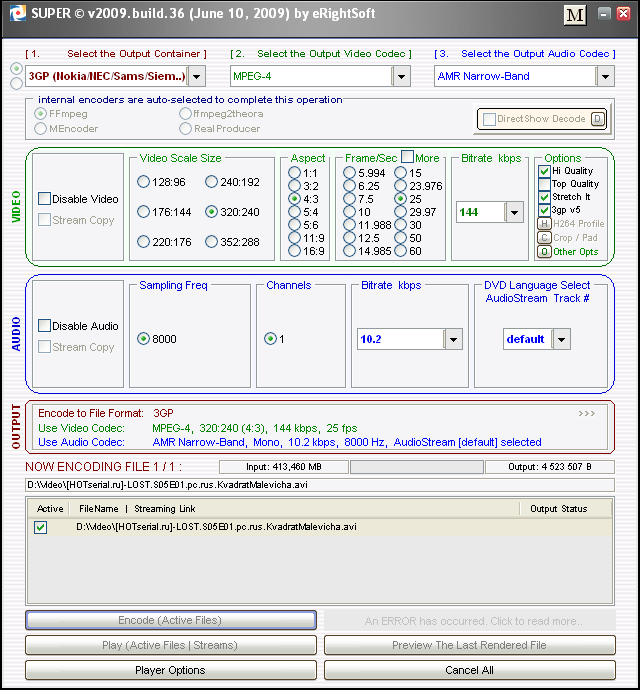Viewport: 640px width, 690px height.
Task: Click the D icon beside DirectShow Decode
Action: [x=597, y=119]
